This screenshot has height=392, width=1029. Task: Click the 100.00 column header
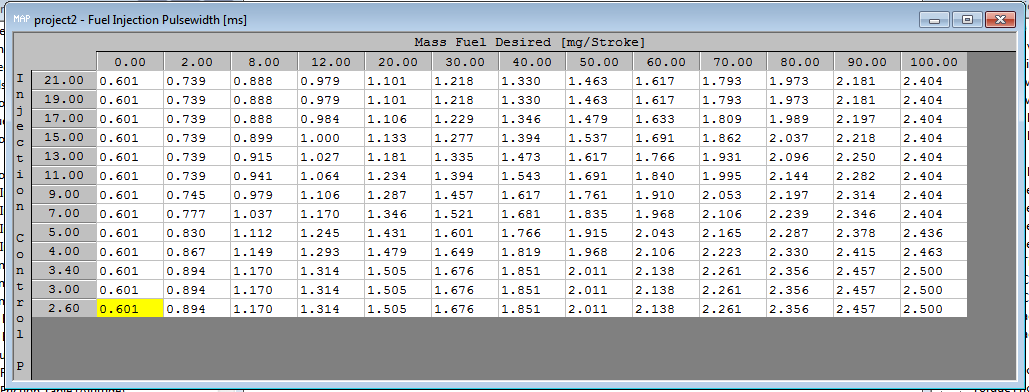934,62
